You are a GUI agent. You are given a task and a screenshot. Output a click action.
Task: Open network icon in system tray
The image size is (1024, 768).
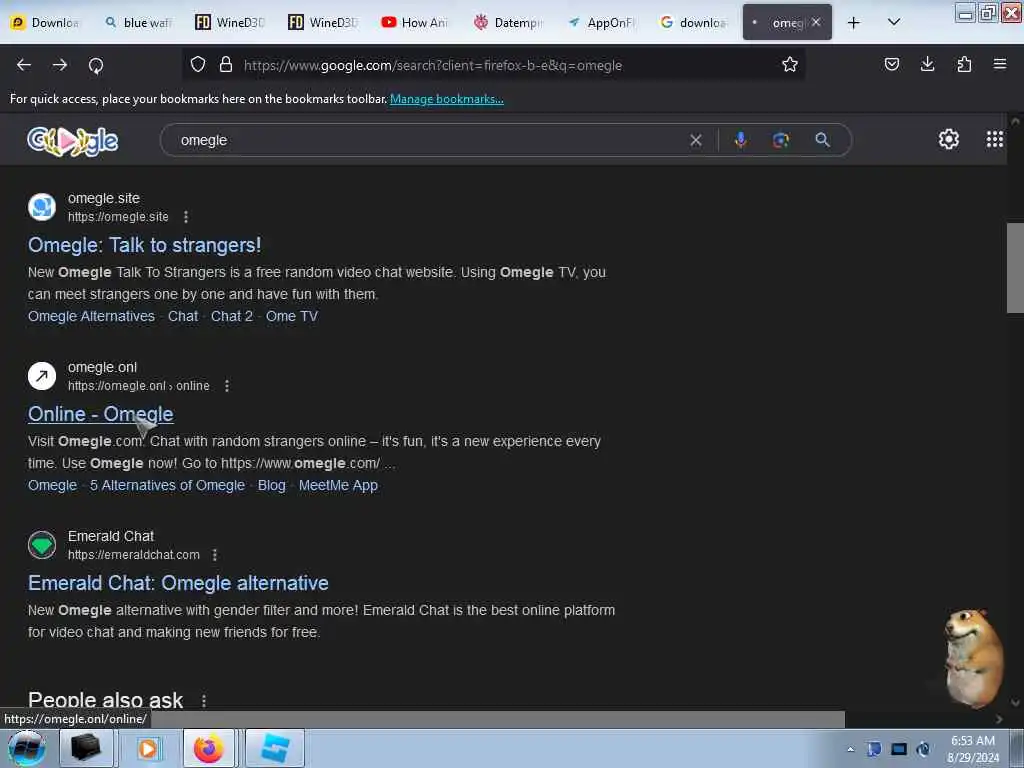click(x=899, y=749)
